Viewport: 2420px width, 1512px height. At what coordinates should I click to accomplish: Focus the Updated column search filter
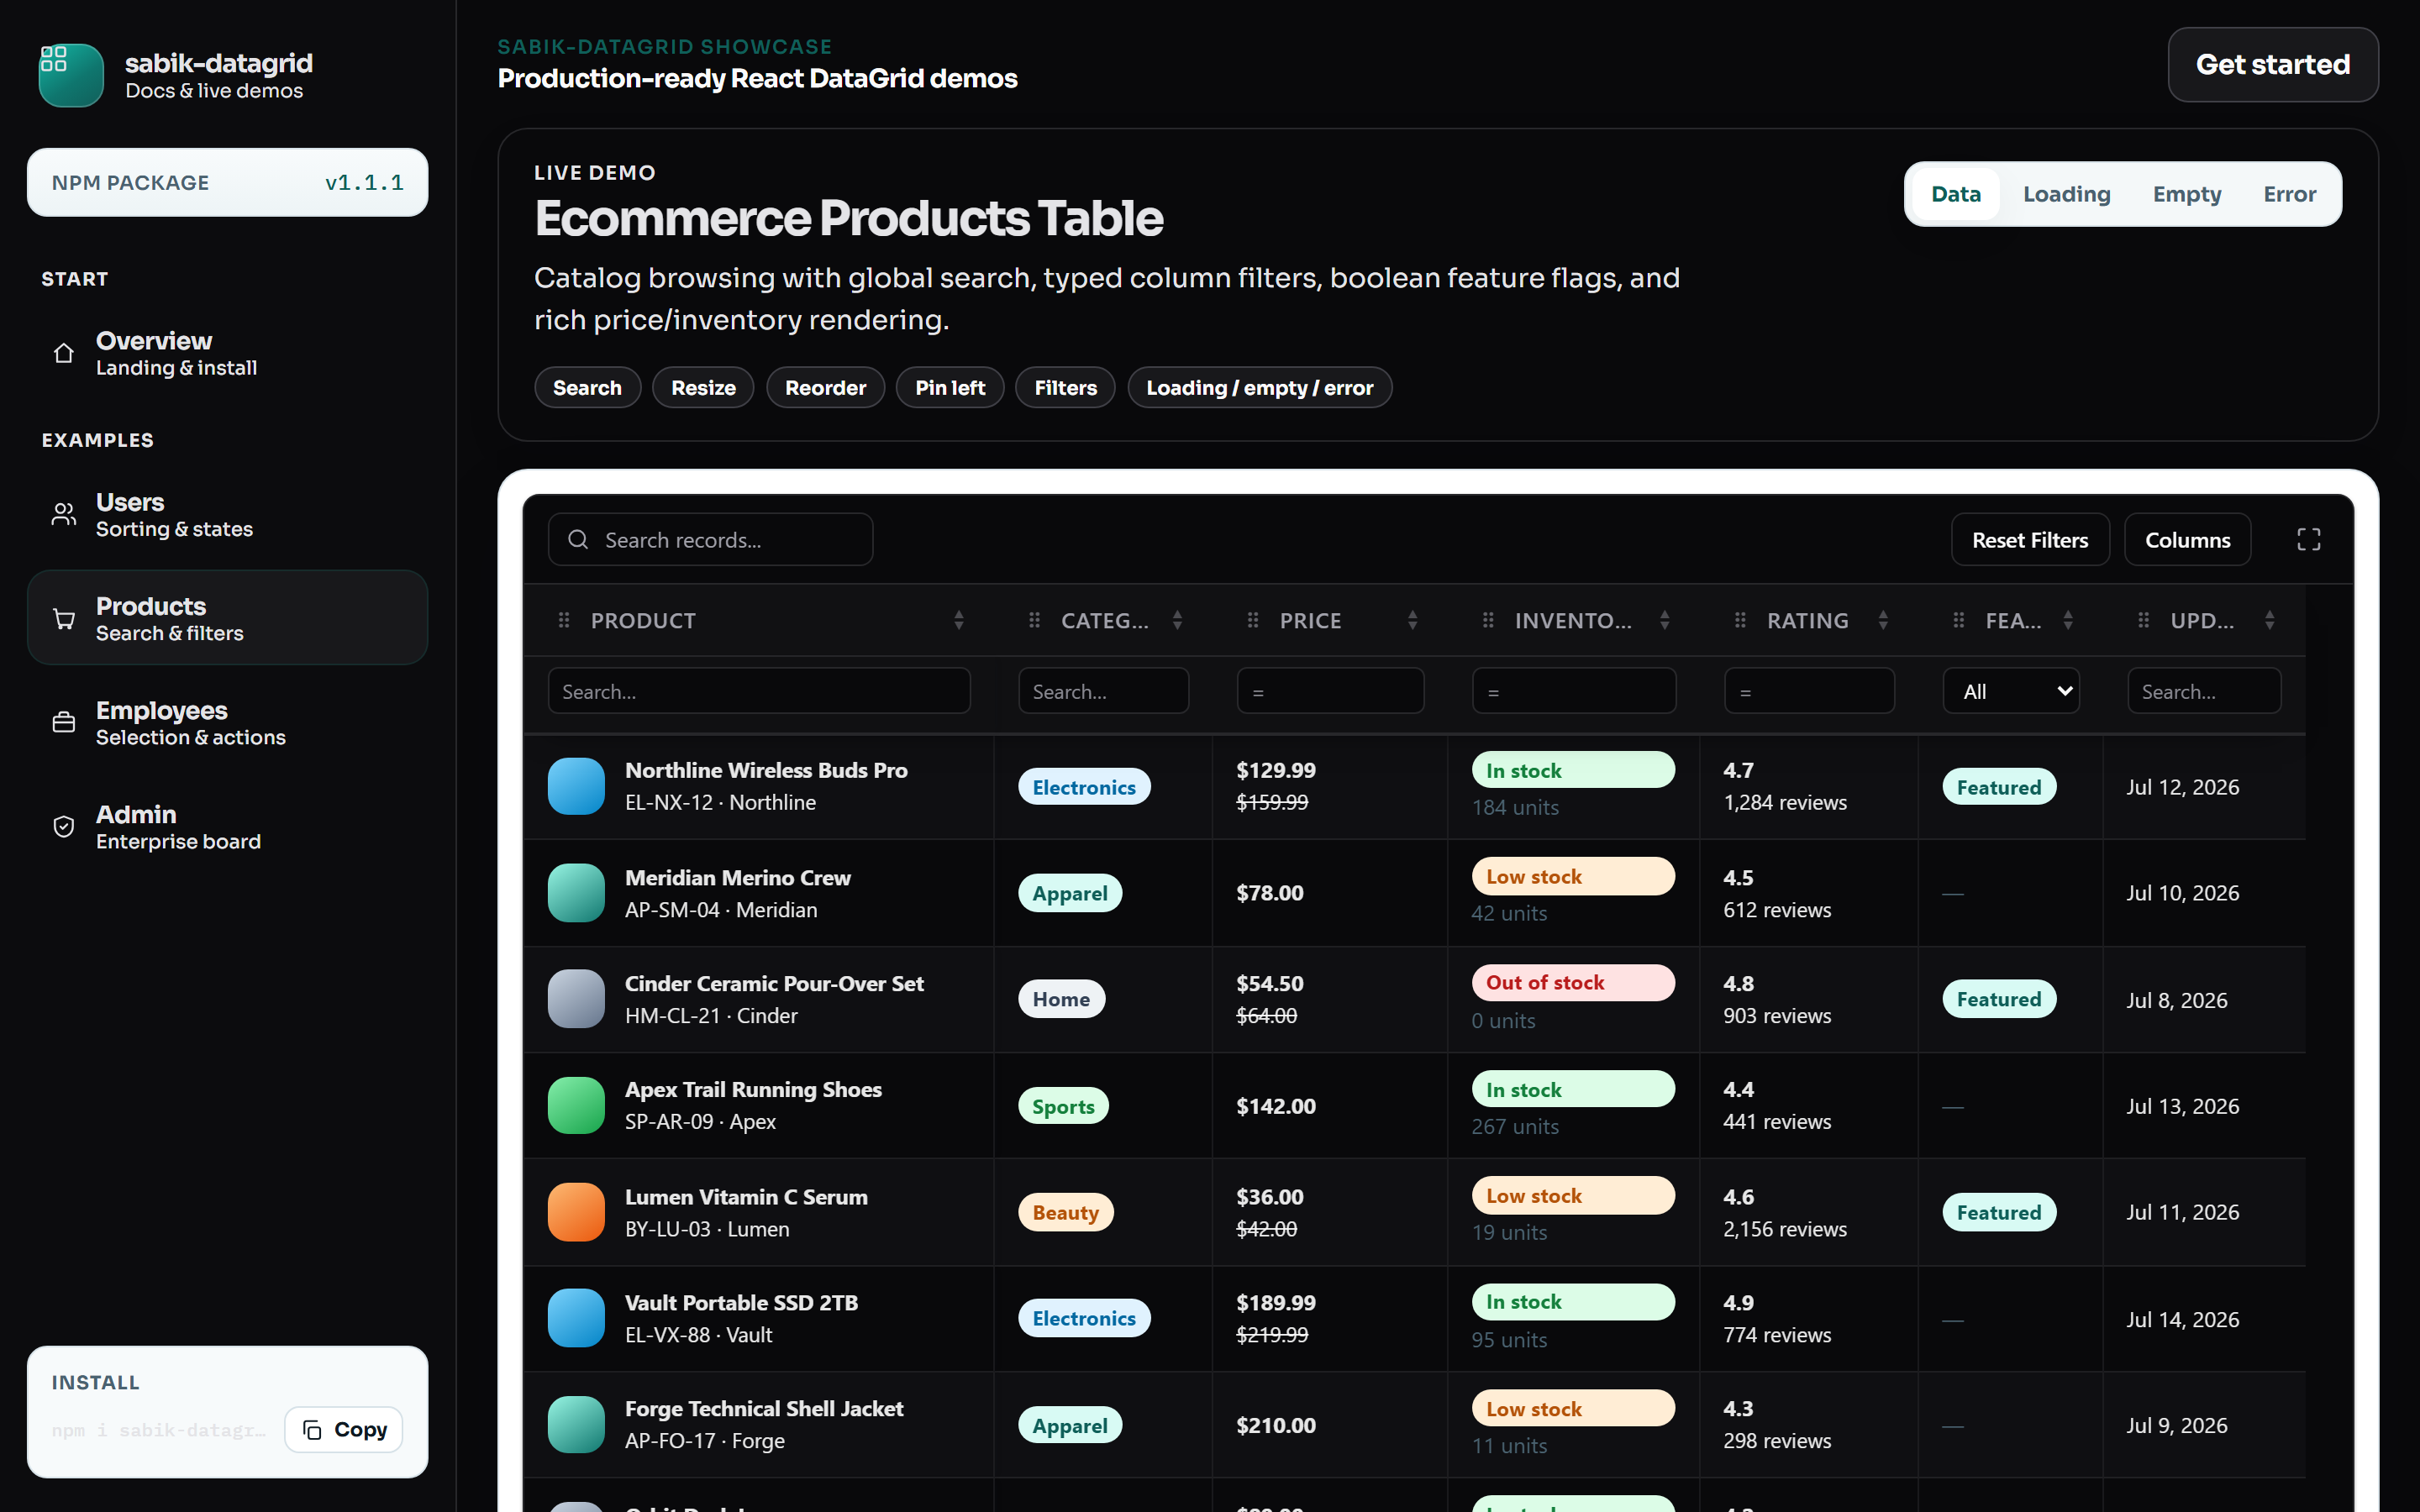point(2204,691)
